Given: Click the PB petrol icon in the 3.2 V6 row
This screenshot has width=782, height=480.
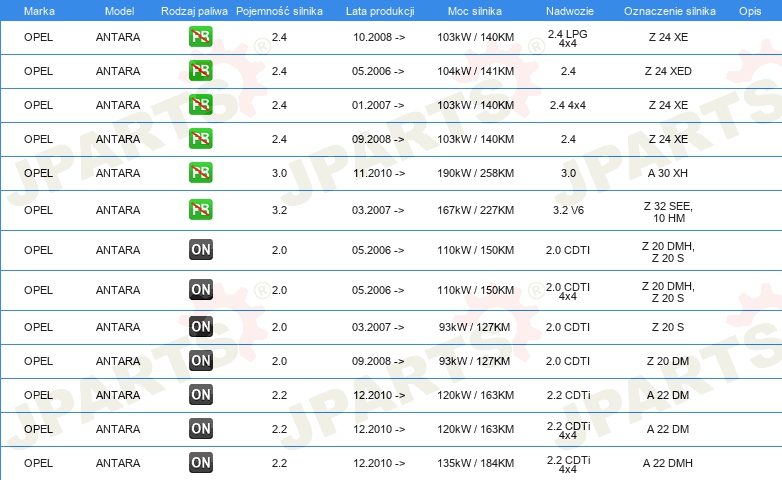Looking at the screenshot, I should click(200, 209).
